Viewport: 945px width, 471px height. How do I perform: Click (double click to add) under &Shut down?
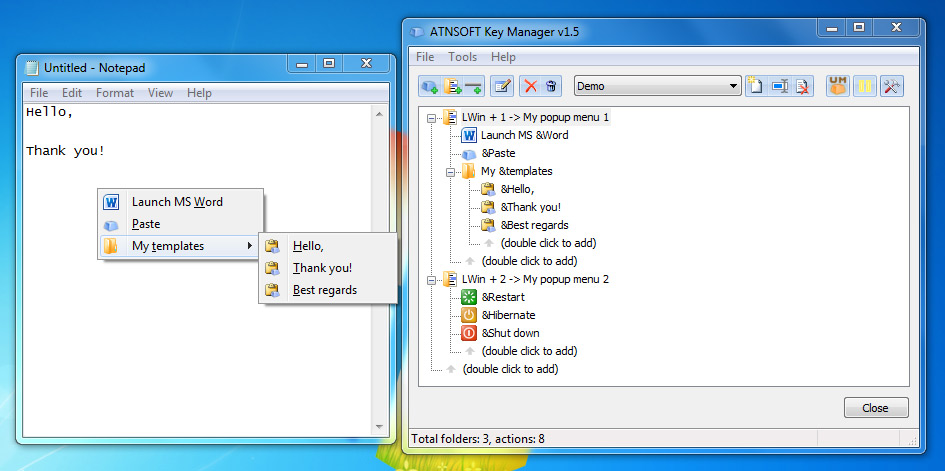(x=529, y=351)
